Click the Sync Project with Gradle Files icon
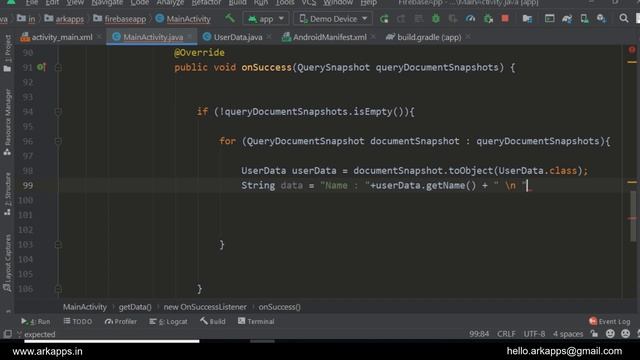This screenshot has width=640, height=360. click(x=567, y=19)
